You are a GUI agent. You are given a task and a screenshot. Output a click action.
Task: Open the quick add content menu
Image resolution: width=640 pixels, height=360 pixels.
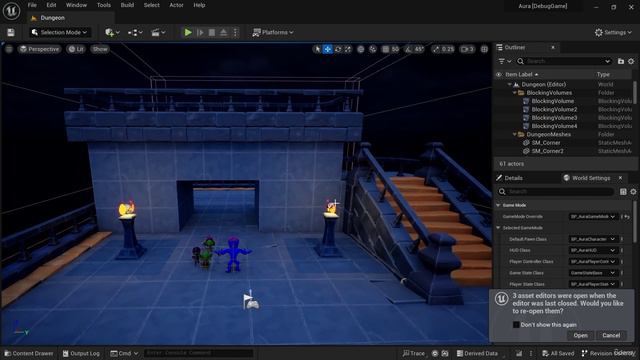click(x=112, y=32)
